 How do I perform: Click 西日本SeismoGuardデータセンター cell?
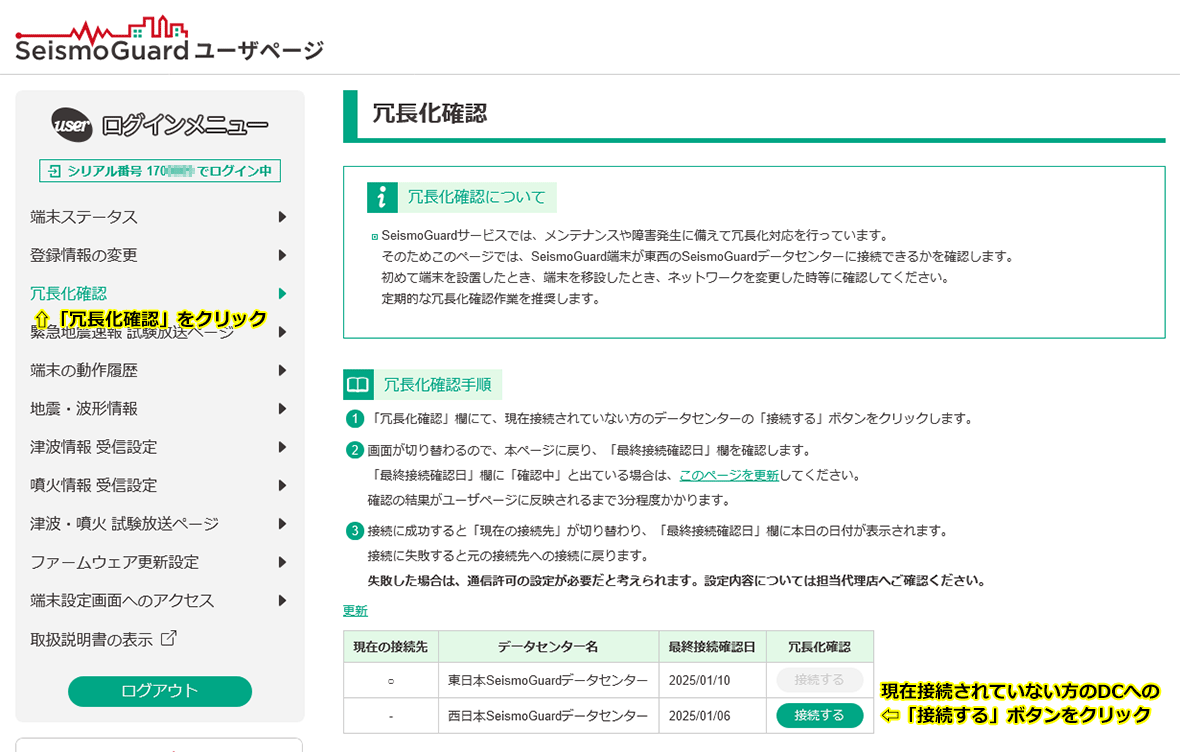coord(548,716)
